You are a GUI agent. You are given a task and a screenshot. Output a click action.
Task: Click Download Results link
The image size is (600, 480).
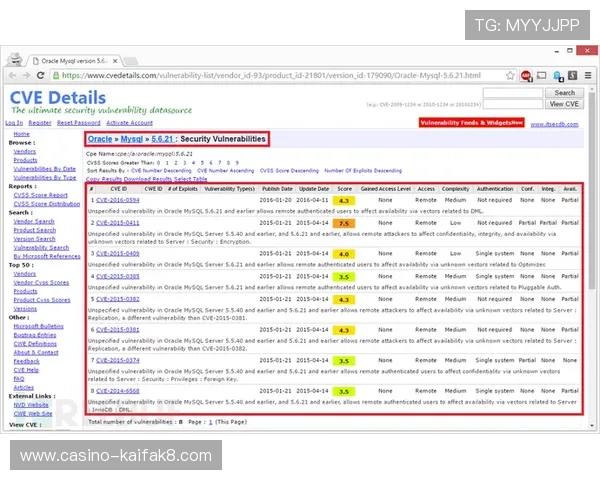(148, 179)
